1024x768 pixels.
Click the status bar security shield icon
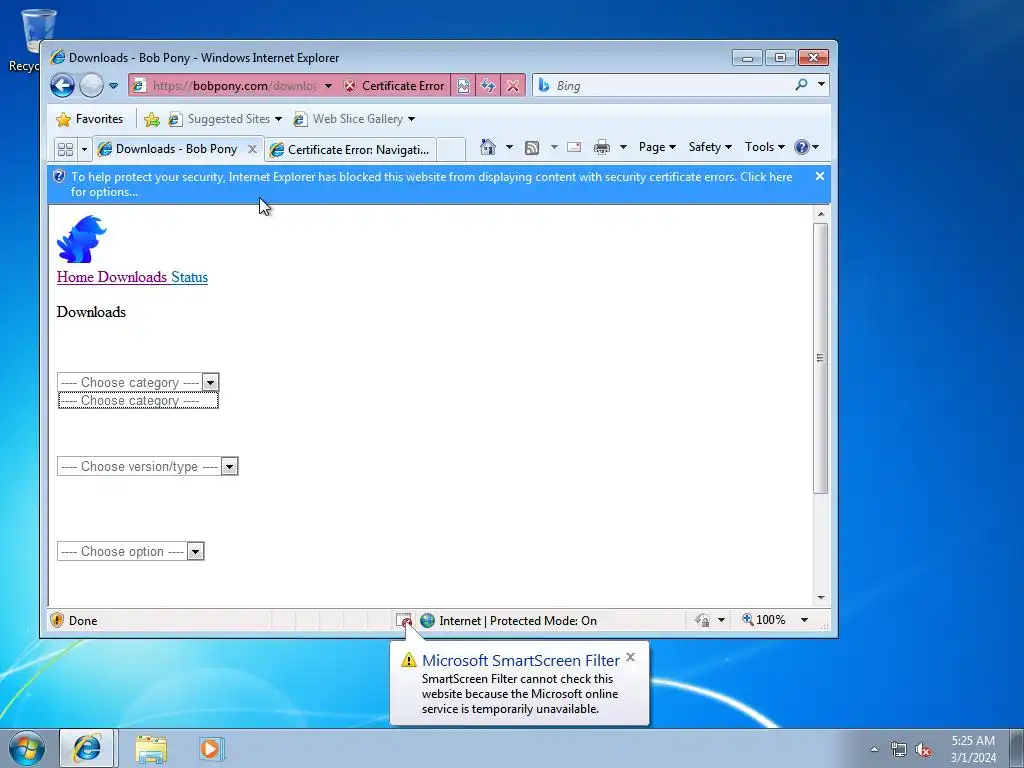[57, 620]
